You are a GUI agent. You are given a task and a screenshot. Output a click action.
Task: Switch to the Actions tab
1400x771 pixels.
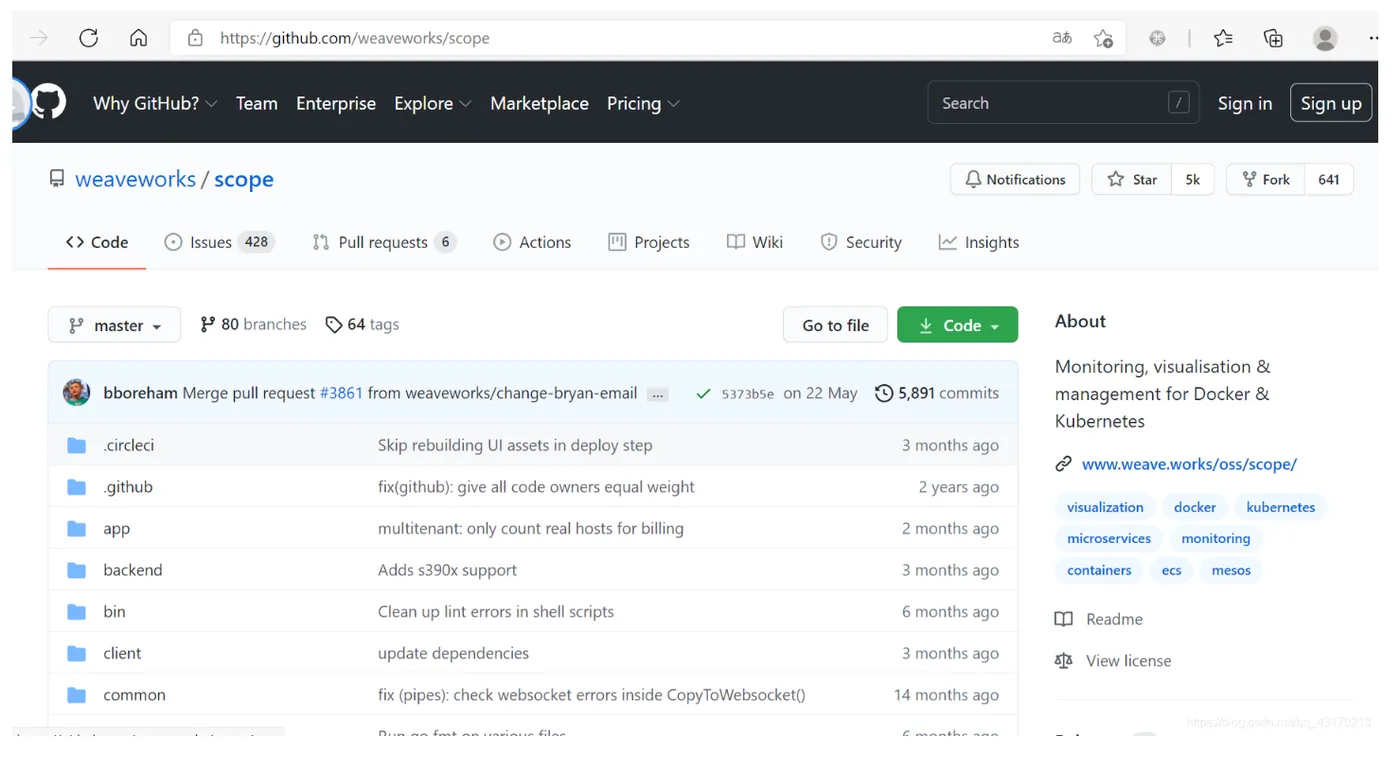pos(532,242)
